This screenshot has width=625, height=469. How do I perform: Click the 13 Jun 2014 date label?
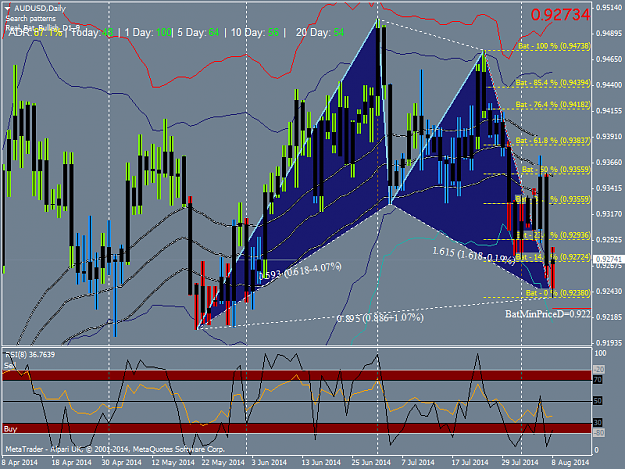(x=321, y=463)
